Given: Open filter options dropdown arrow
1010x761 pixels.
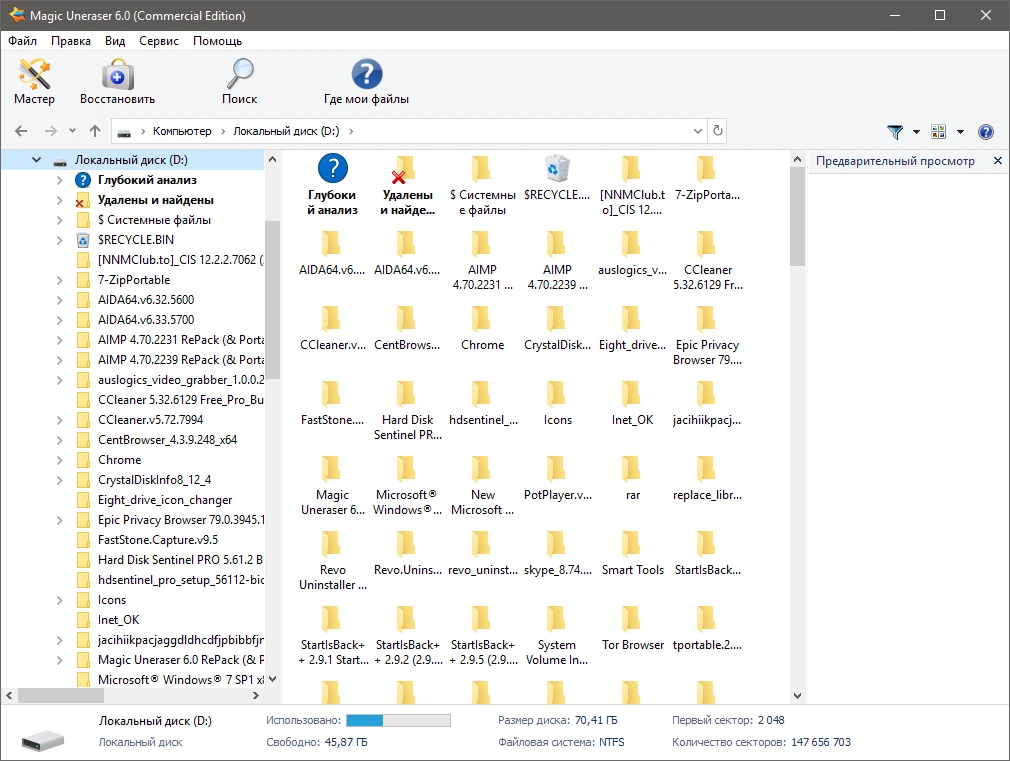Looking at the screenshot, I should (916, 132).
